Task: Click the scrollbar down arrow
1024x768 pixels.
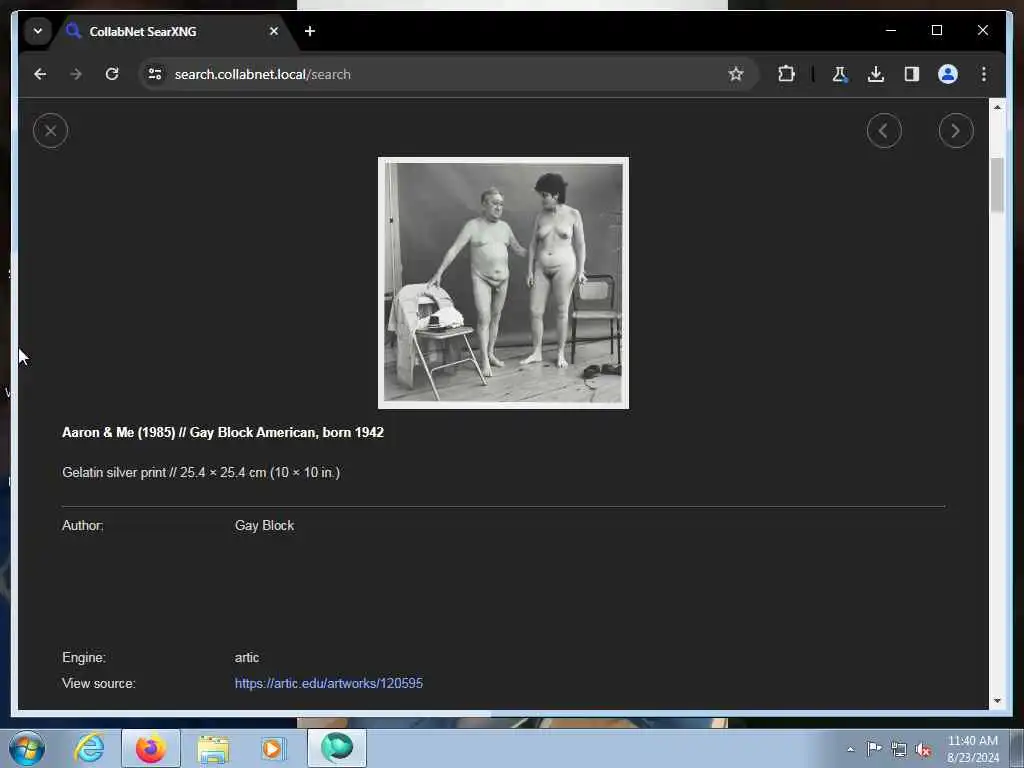Action: 997,701
